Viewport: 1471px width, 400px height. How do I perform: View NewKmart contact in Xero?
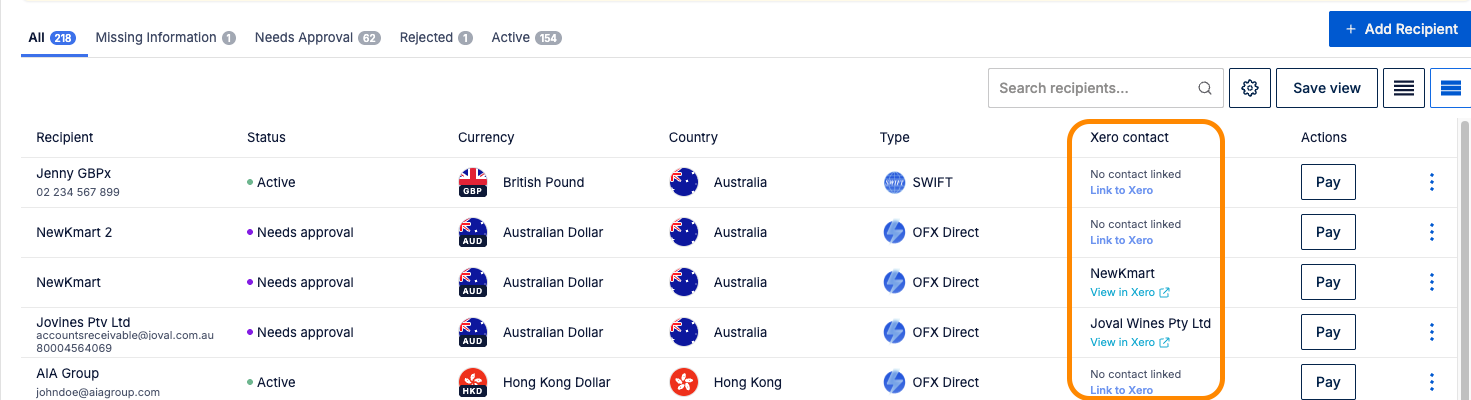click(1130, 292)
